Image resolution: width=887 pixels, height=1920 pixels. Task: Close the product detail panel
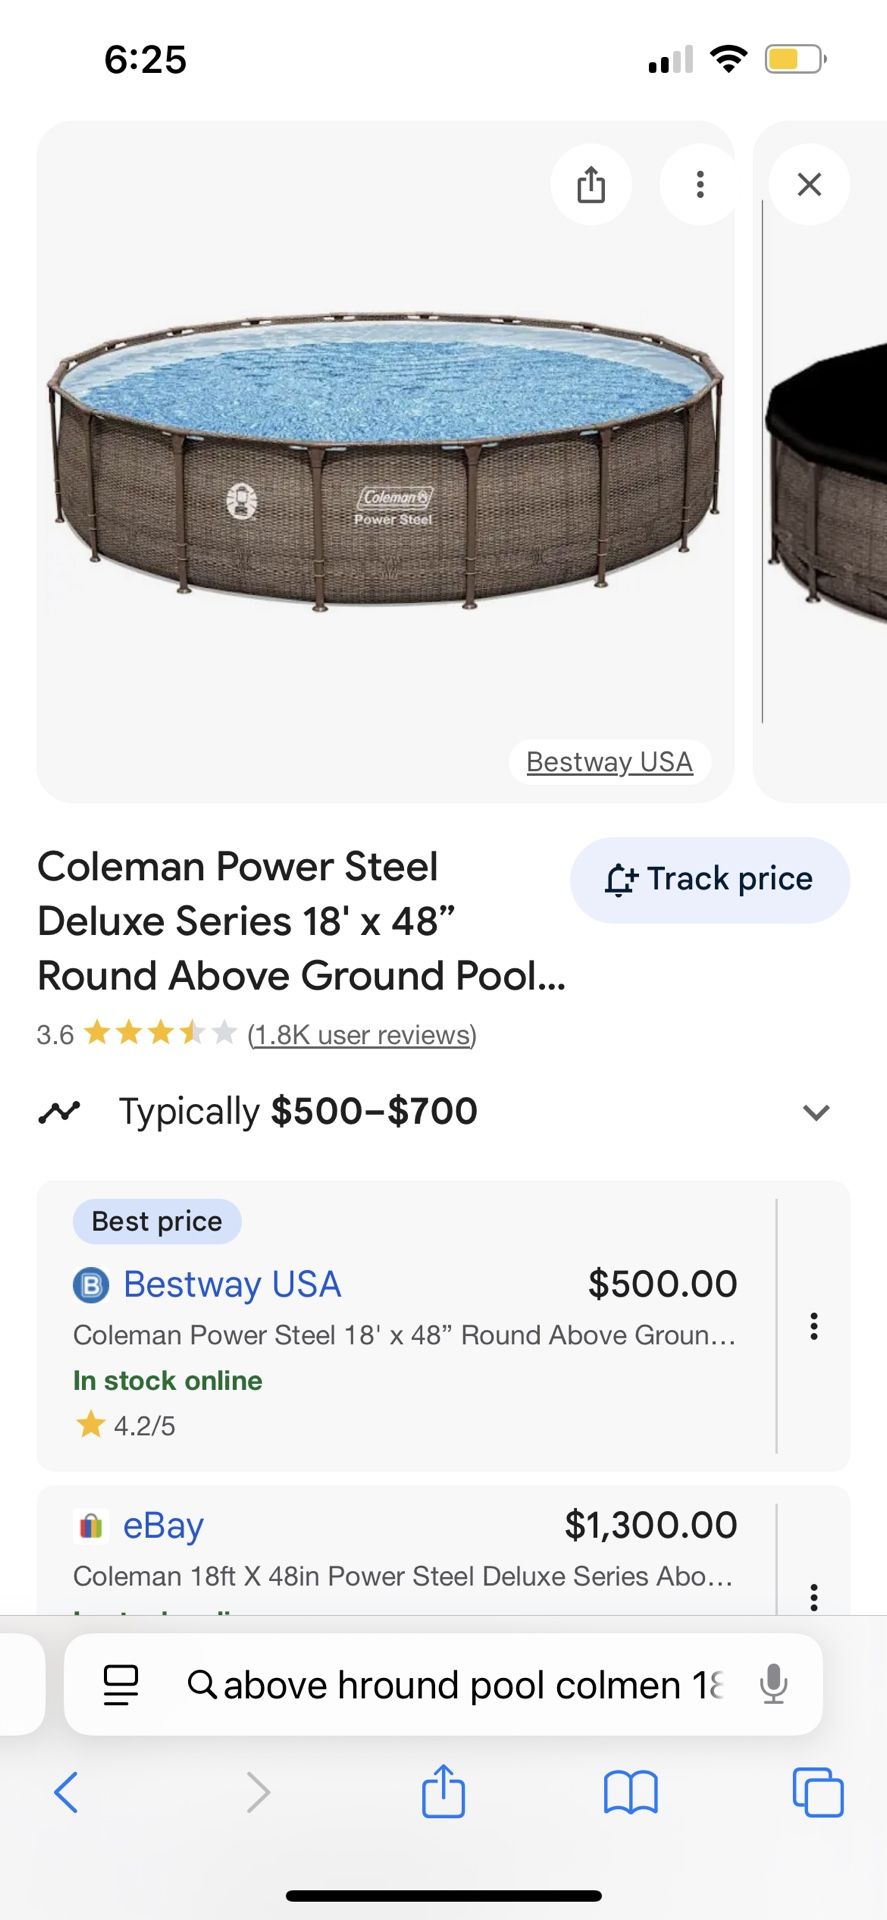[x=809, y=185]
